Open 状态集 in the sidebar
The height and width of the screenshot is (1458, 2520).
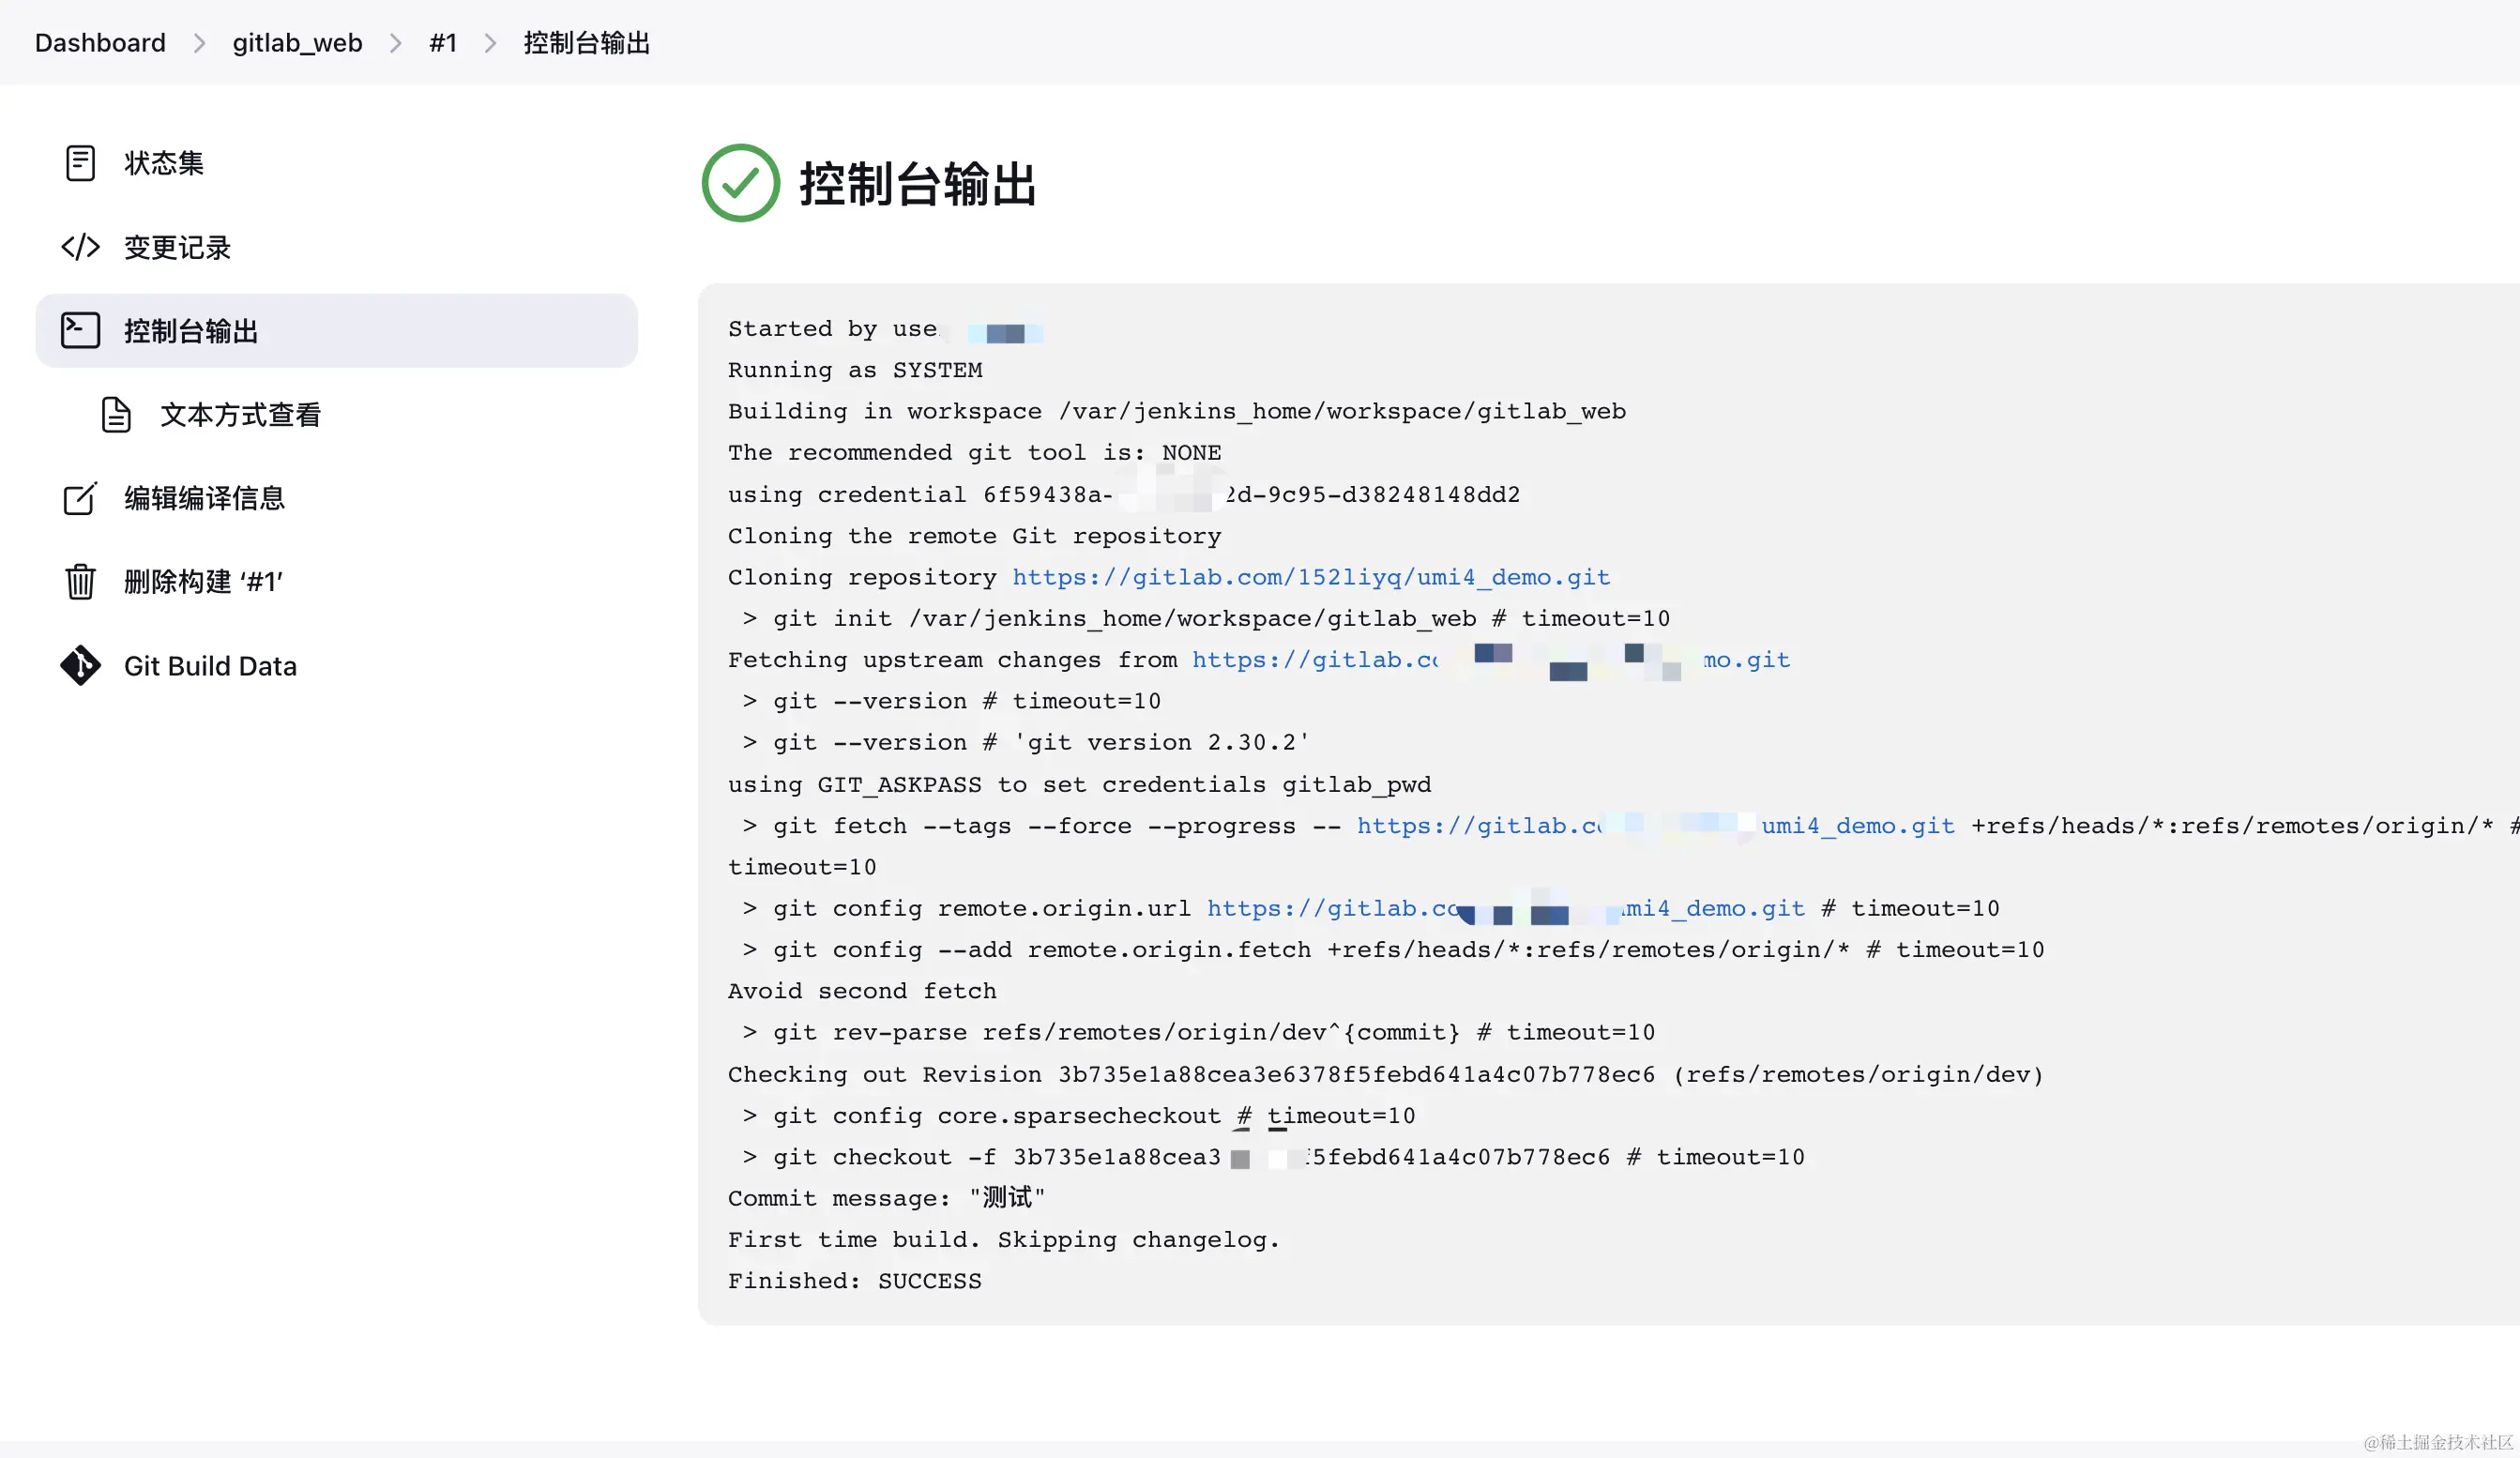163,163
